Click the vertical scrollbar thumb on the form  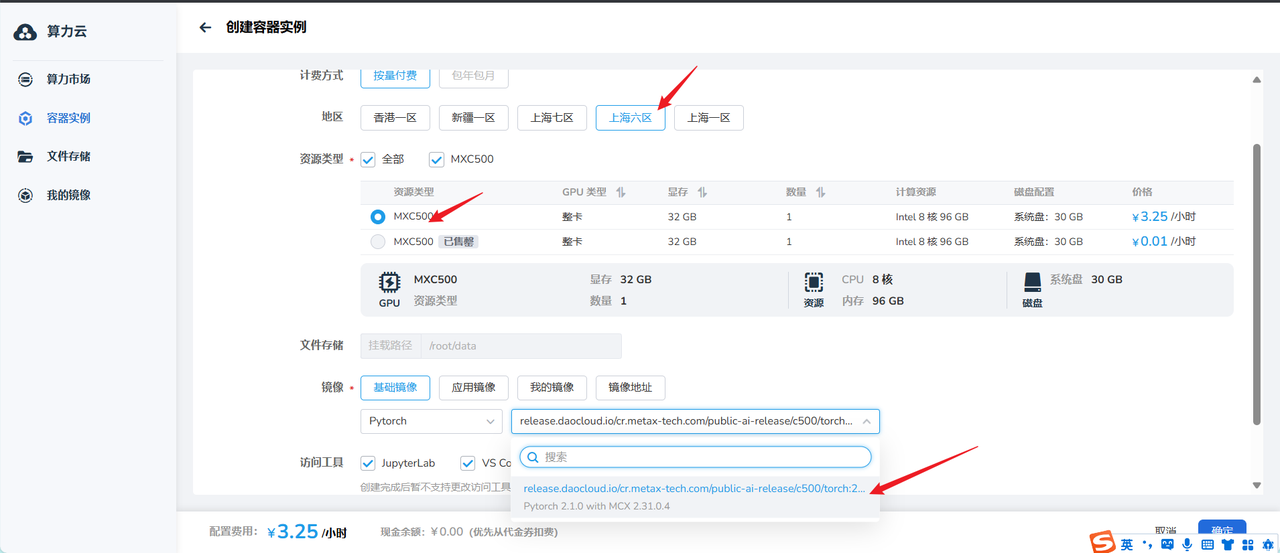(1257, 283)
